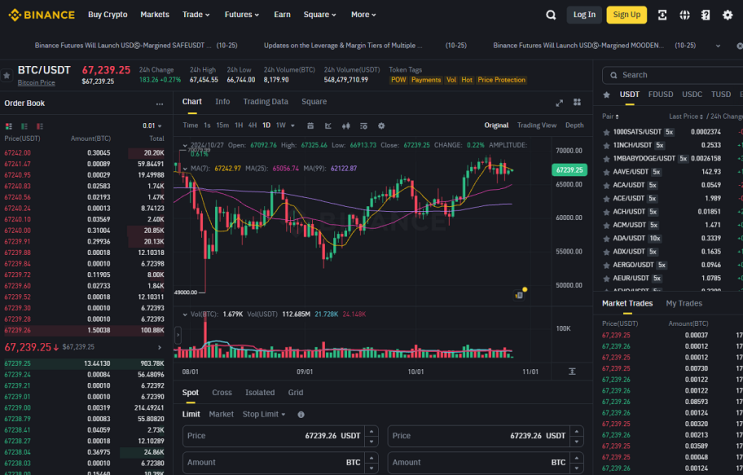Switch to the Info tab
743x475 pixels.
point(222,102)
